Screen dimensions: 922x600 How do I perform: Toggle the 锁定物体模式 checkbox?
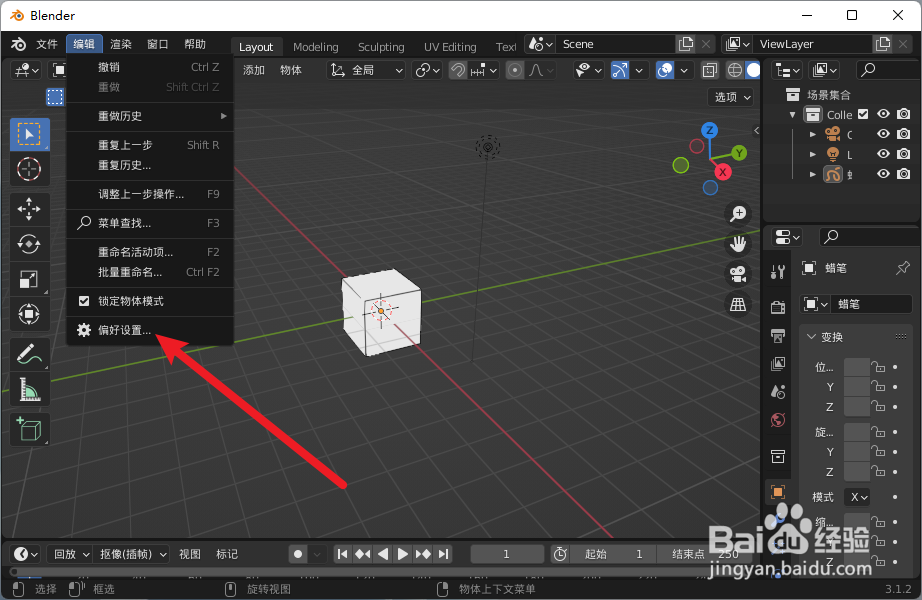[84, 301]
